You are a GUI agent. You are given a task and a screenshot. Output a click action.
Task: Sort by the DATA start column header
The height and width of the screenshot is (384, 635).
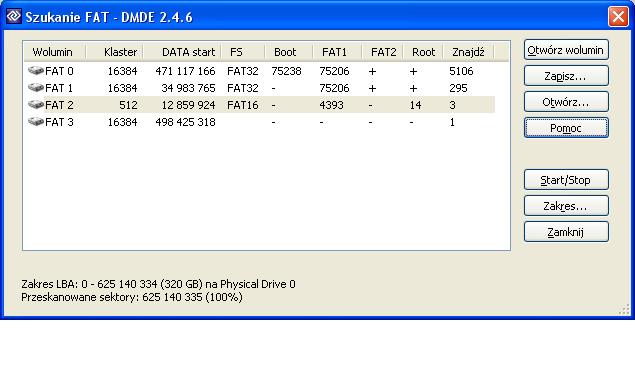[x=182, y=52]
